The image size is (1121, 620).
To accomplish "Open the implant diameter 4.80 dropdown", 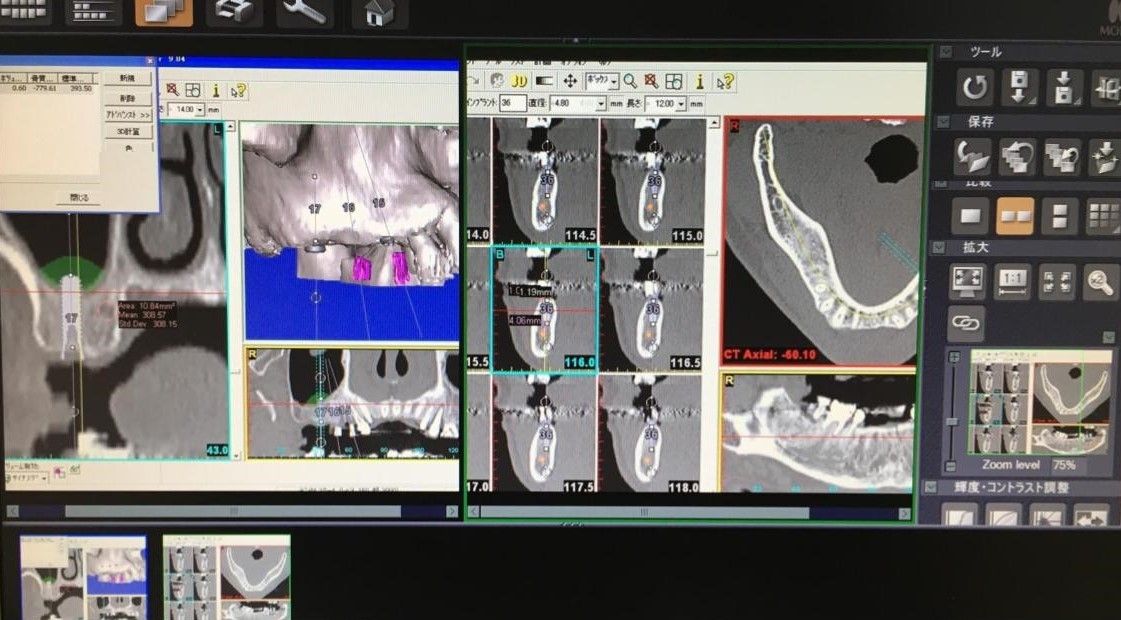I will [x=600, y=104].
